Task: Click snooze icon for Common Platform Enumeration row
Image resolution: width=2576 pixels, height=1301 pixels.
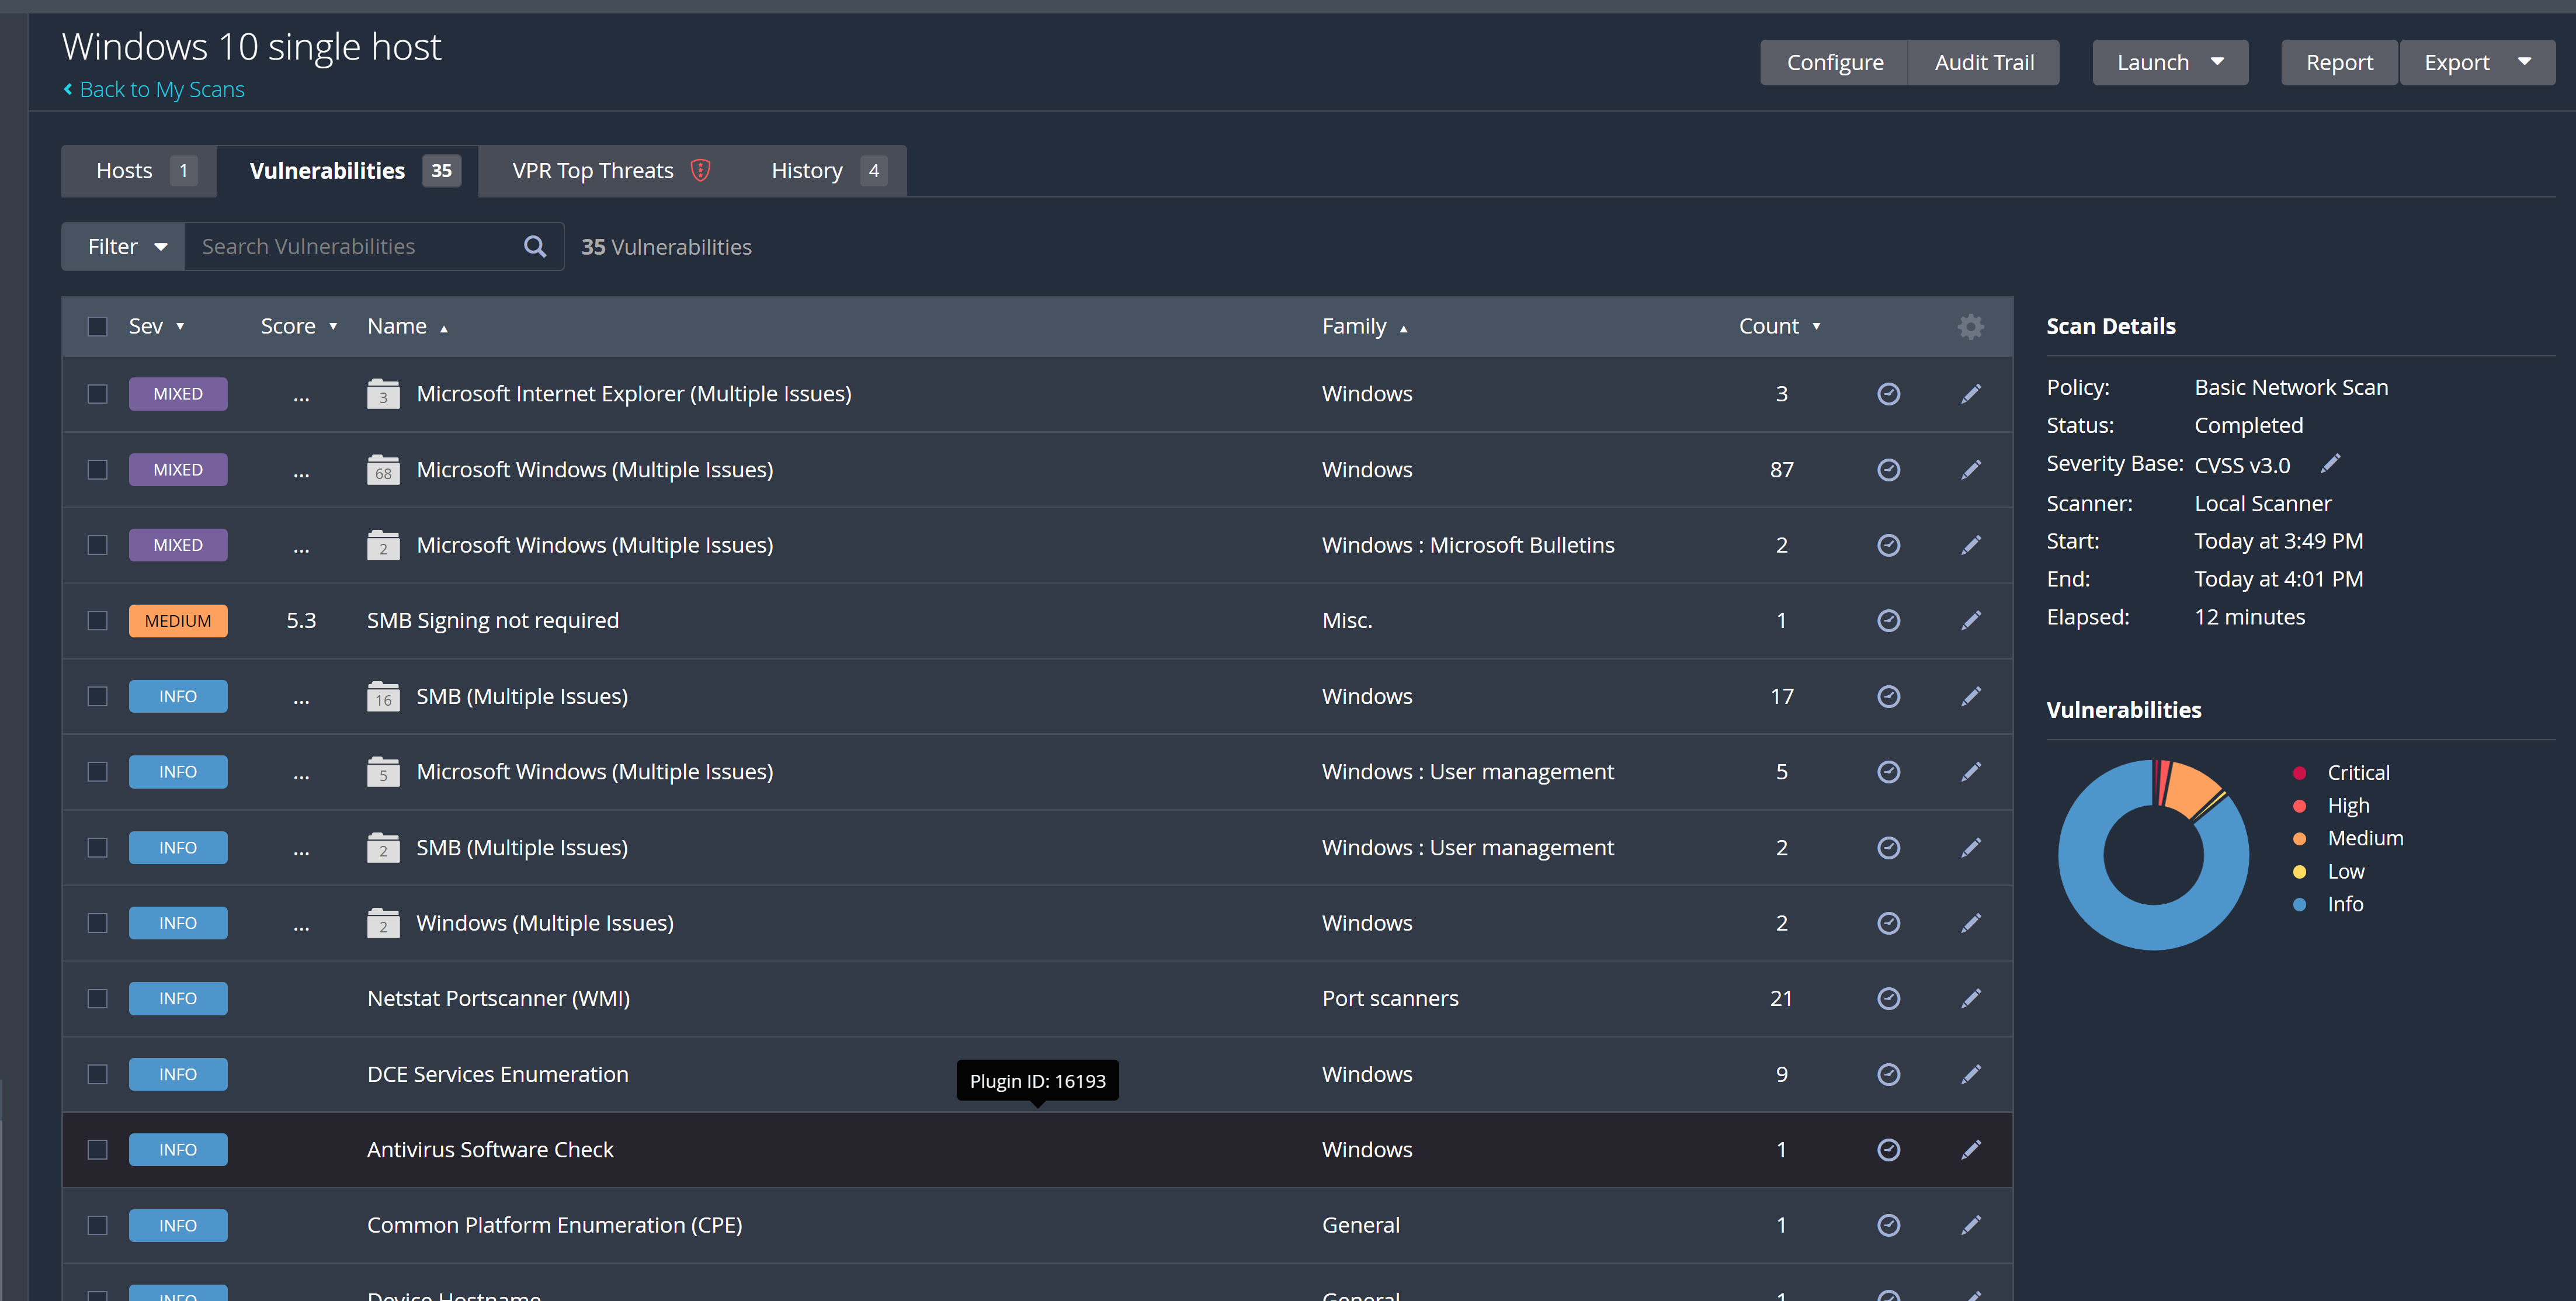Action: 1888,1225
